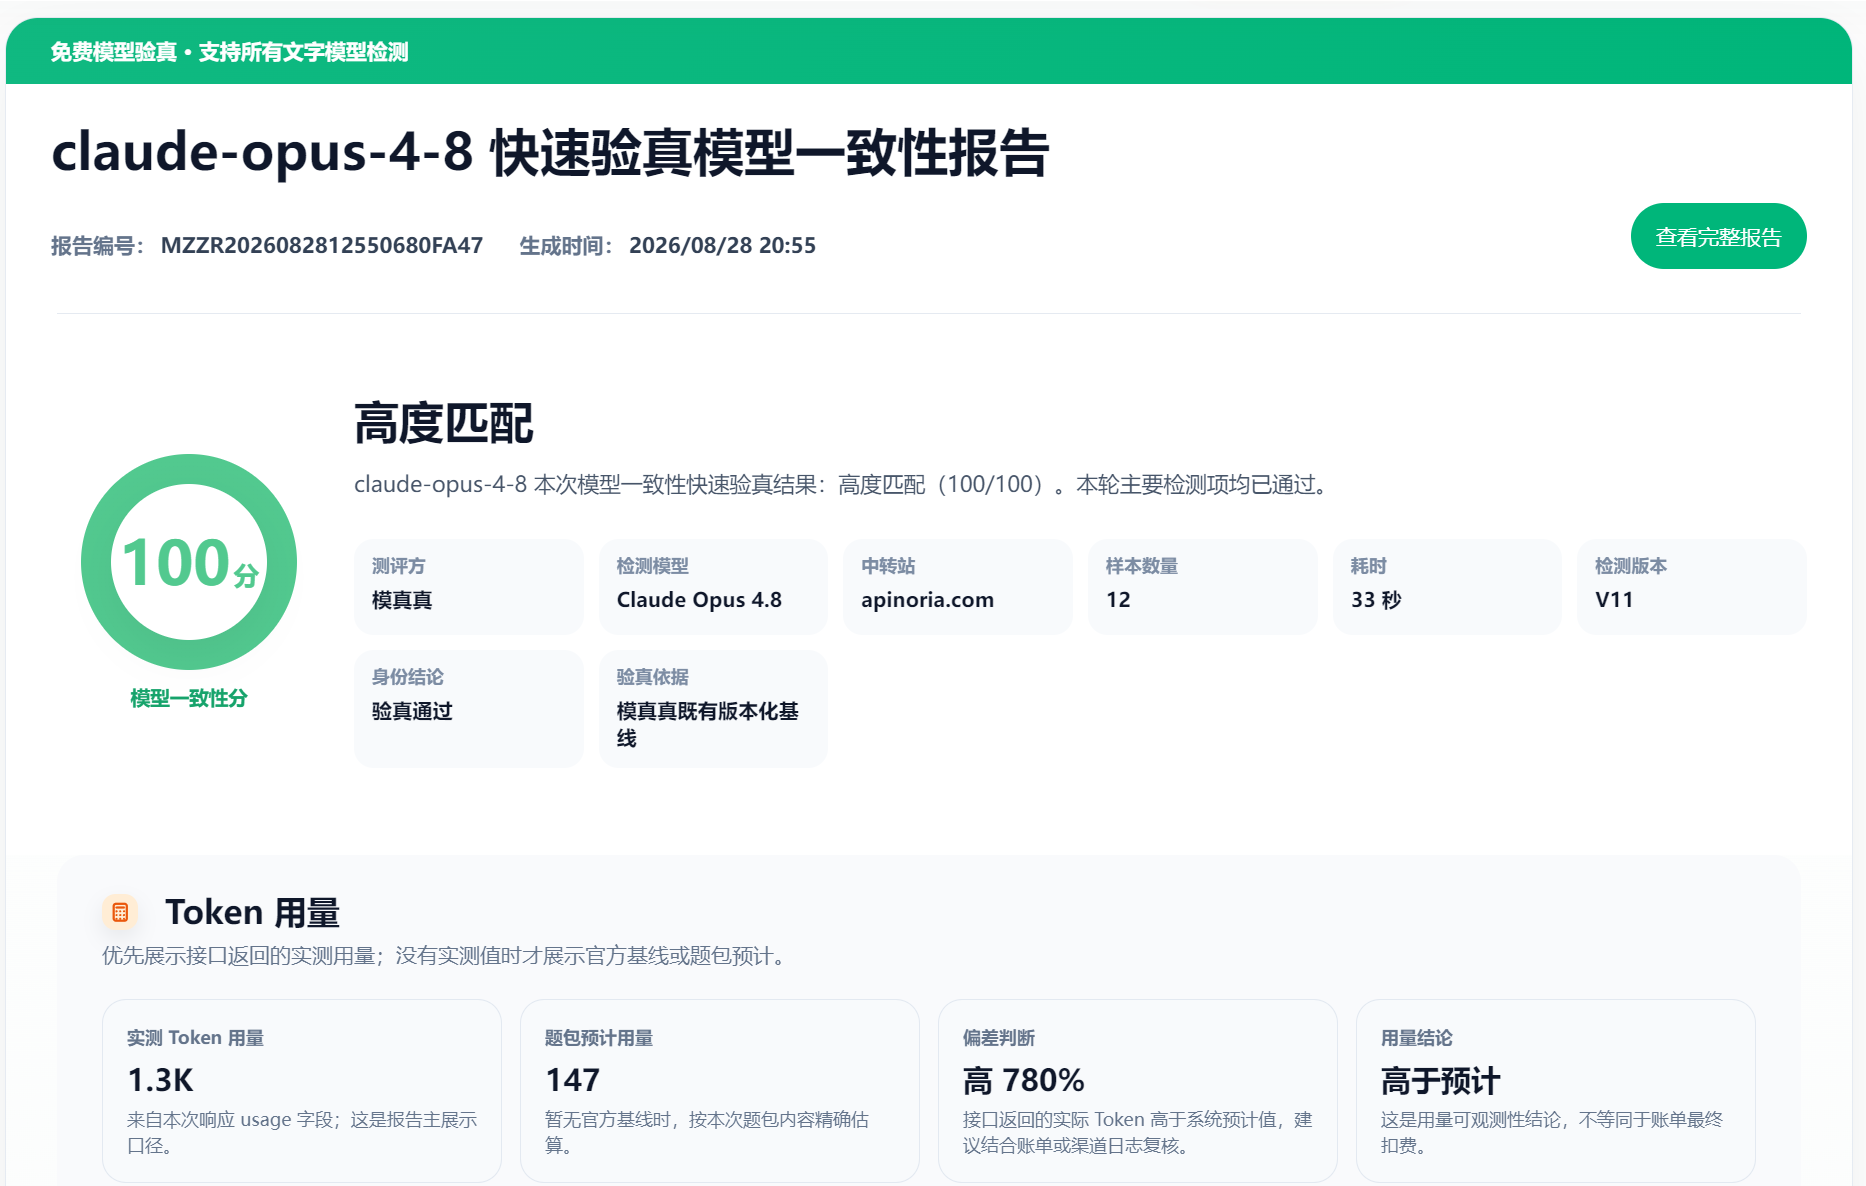
Task: Select the value Claude Opus 4.8
Action: click(x=699, y=600)
